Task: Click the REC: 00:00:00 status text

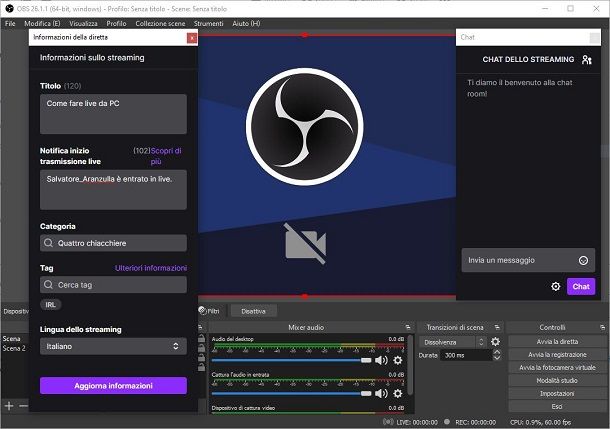Action: click(x=475, y=422)
